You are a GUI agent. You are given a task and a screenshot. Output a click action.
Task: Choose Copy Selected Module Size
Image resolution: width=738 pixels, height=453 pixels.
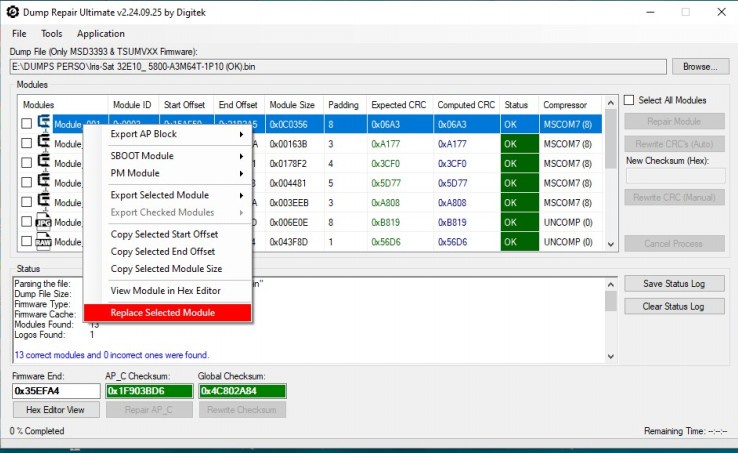pyautogui.click(x=168, y=268)
